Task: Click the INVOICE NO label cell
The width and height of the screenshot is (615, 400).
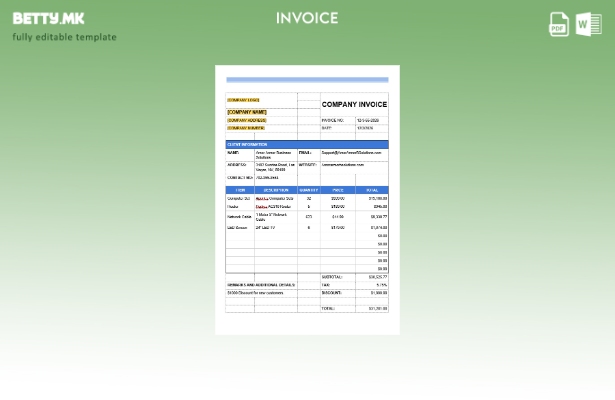Action: point(332,120)
